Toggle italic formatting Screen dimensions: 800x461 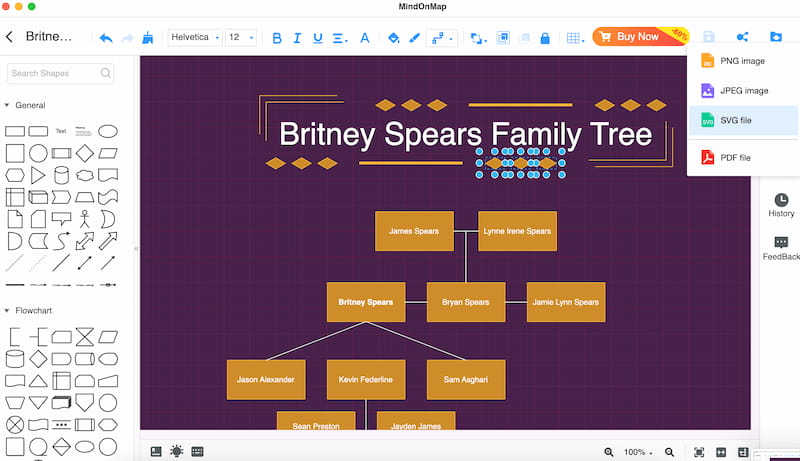297,38
